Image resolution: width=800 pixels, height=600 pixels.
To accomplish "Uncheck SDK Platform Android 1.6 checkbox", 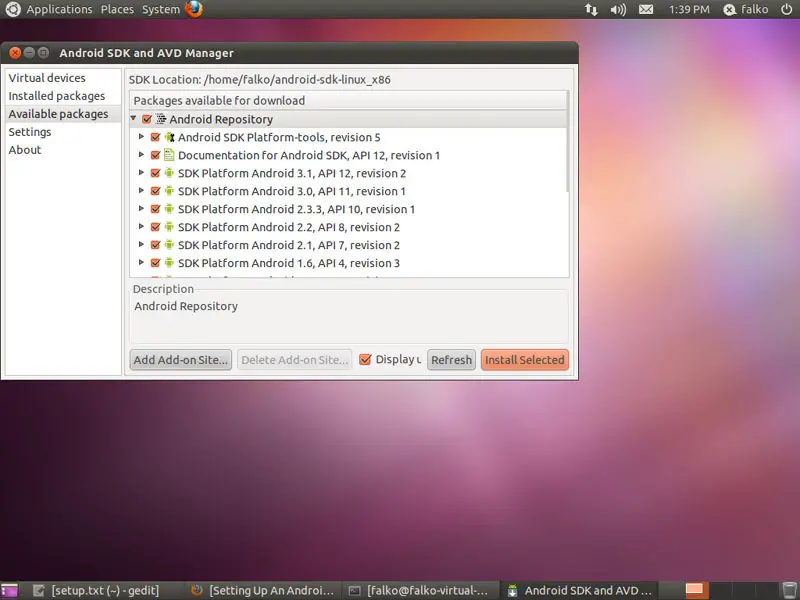I will coord(156,263).
